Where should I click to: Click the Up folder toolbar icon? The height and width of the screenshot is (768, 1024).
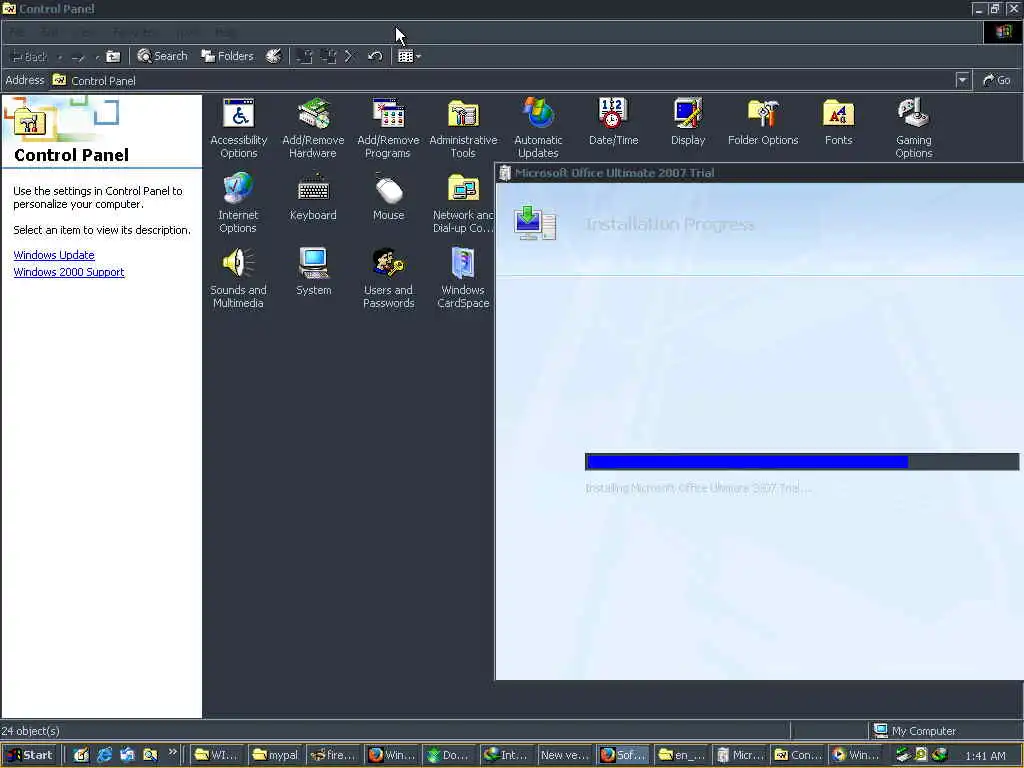[113, 57]
